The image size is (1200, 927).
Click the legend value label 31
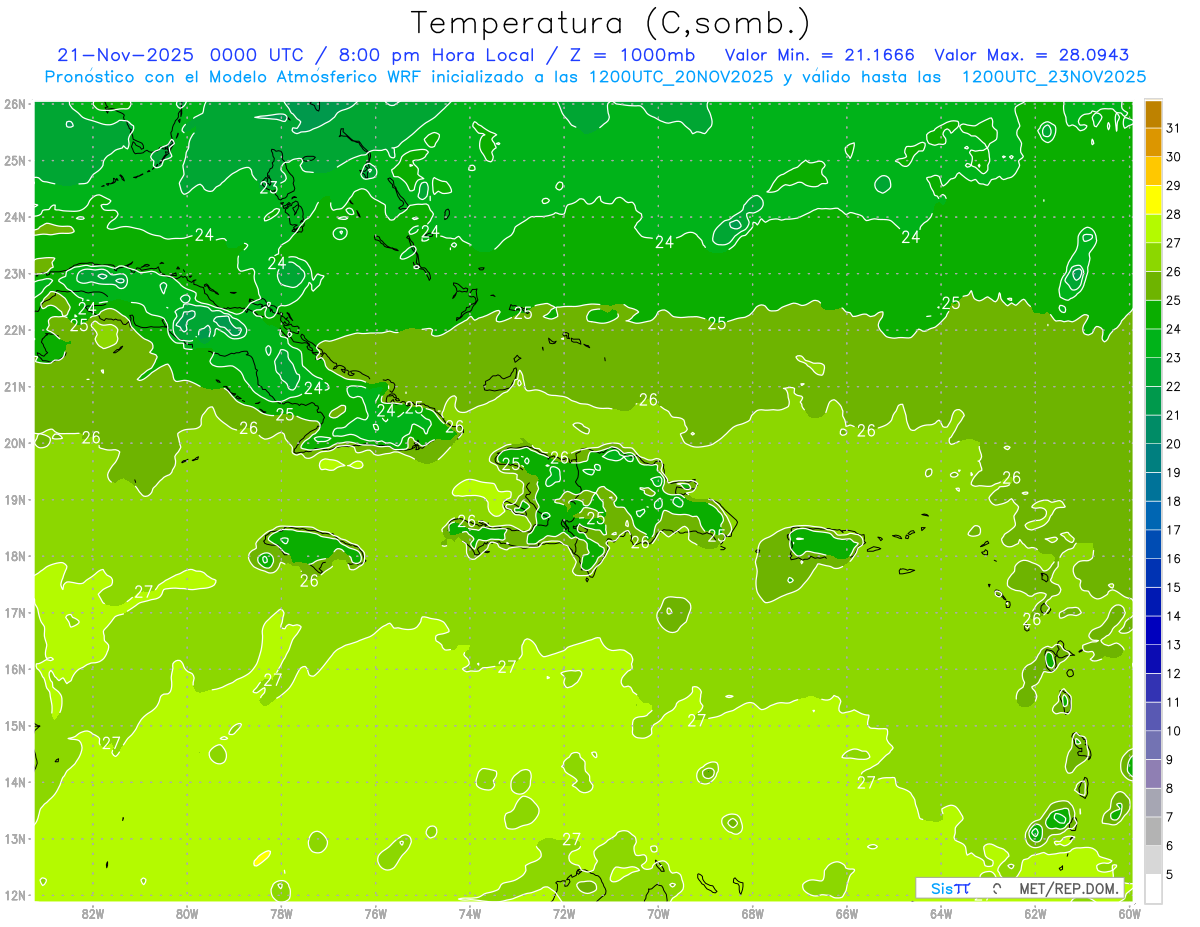1173,128
